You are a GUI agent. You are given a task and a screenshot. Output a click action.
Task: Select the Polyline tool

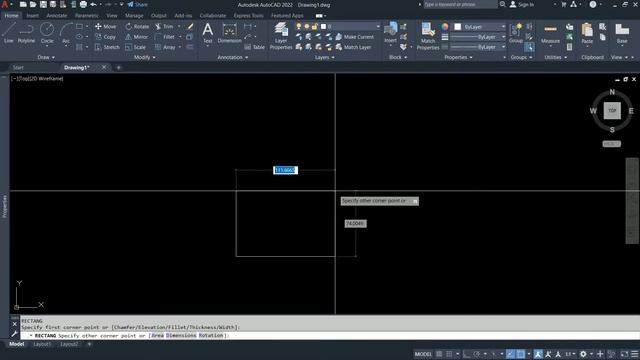pos(26,33)
